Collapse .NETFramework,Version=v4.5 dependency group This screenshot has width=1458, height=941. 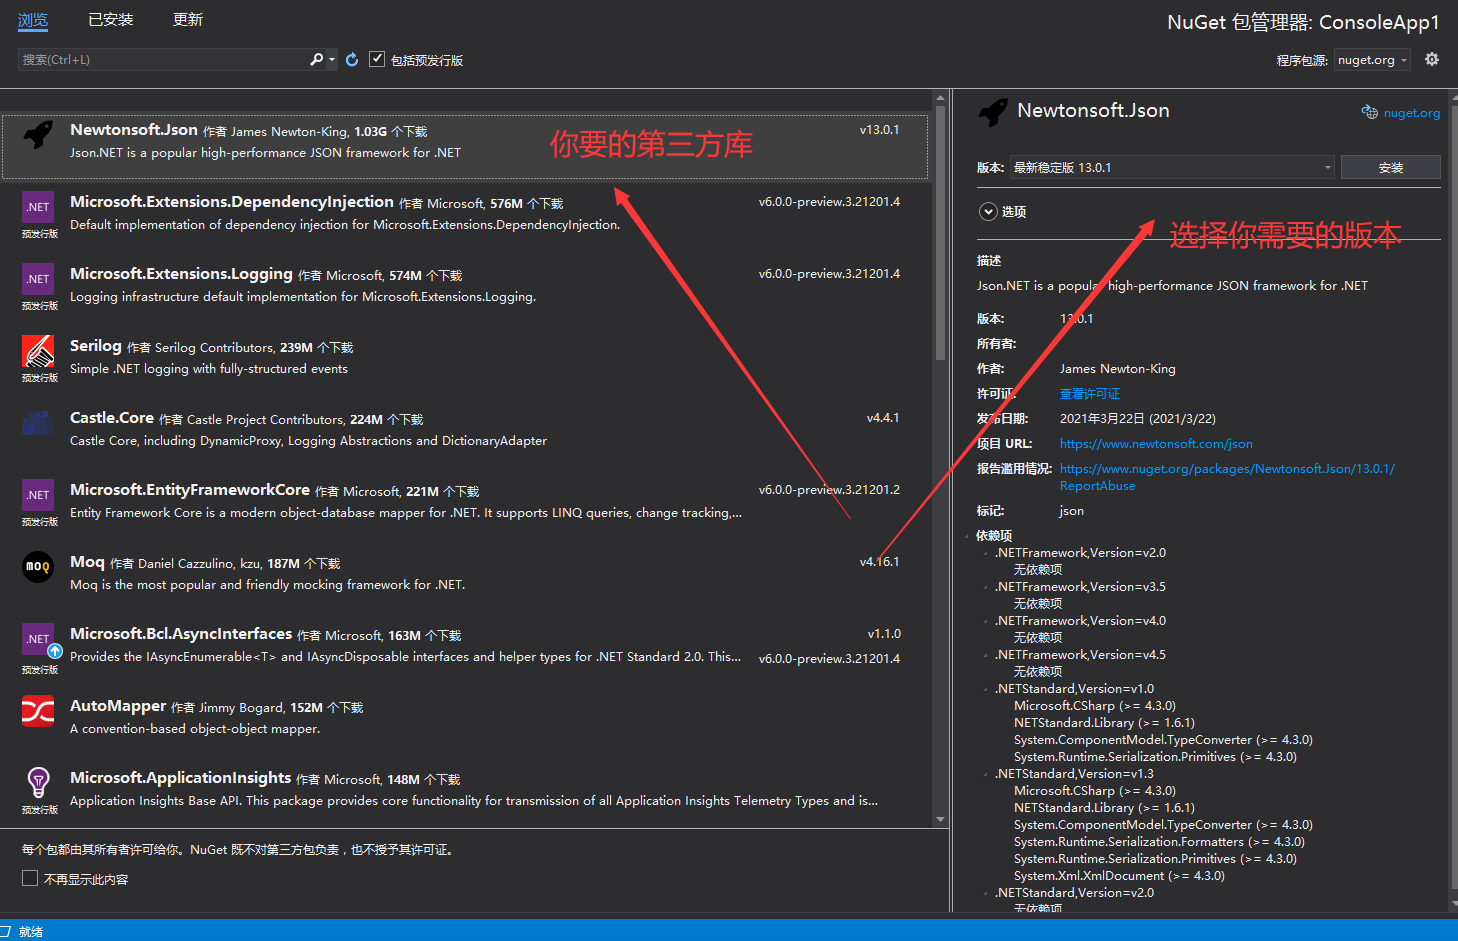pyautogui.click(x=986, y=655)
